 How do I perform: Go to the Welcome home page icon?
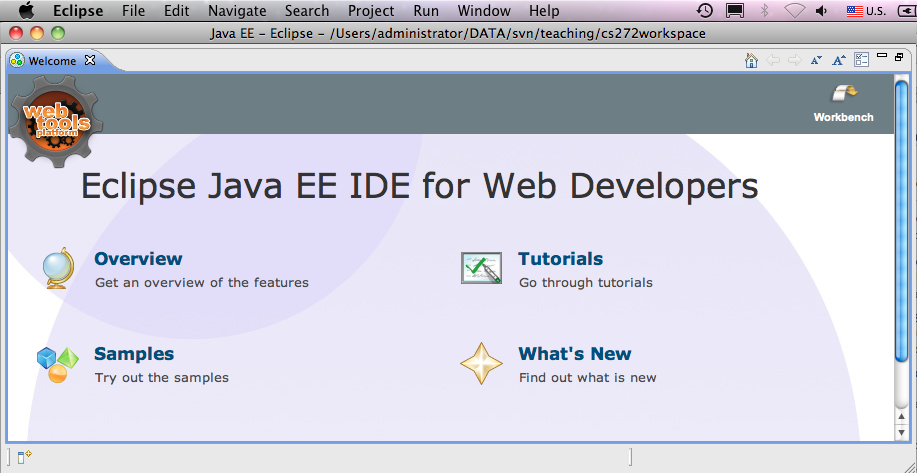pyautogui.click(x=751, y=60)
